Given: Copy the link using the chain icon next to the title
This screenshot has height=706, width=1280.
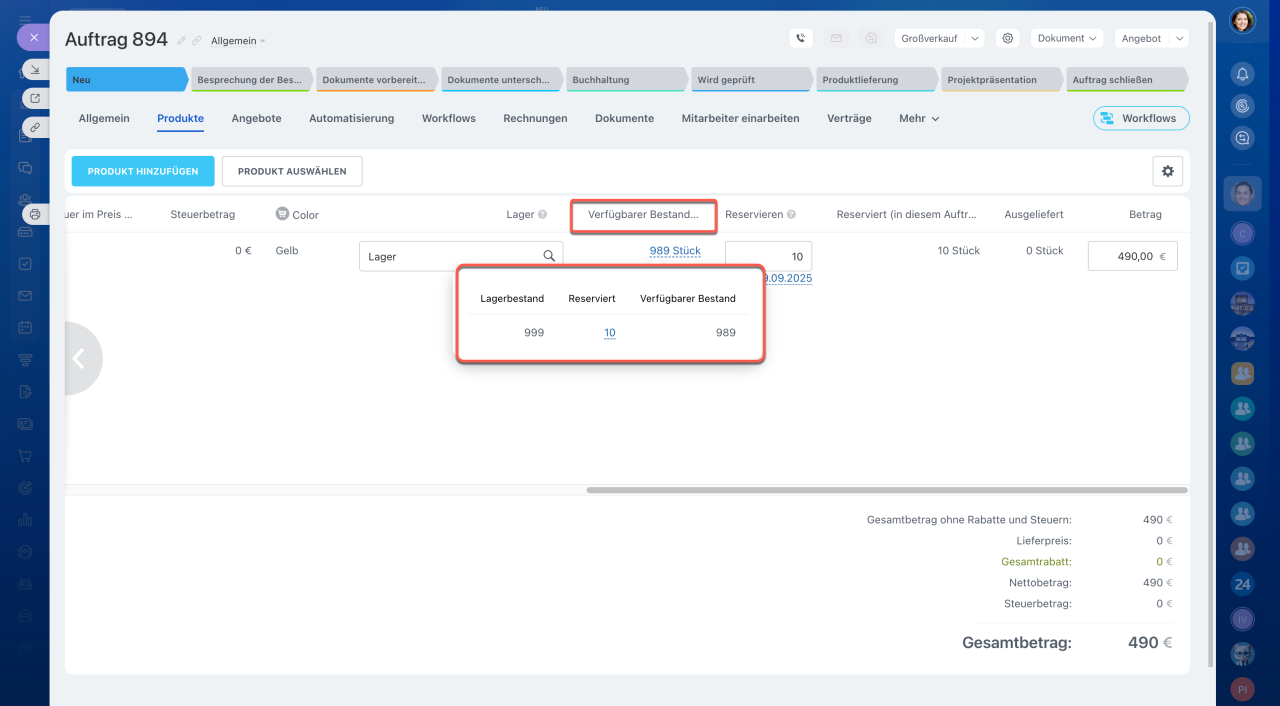Looking at the screenshot, I should coord(197,41).
